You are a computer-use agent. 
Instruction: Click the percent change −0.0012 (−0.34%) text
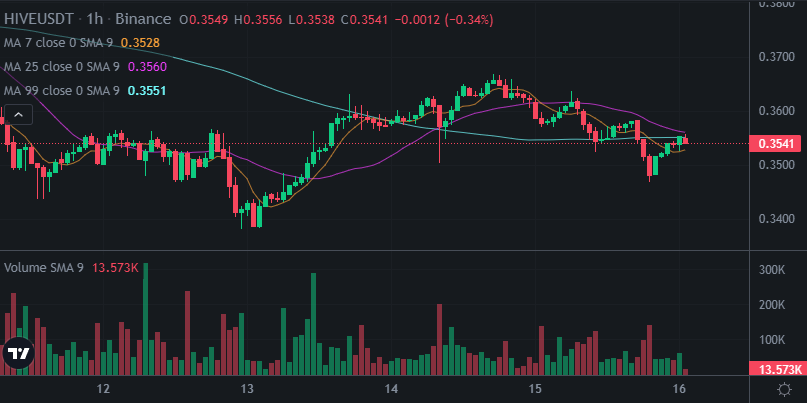click(444, 20)
